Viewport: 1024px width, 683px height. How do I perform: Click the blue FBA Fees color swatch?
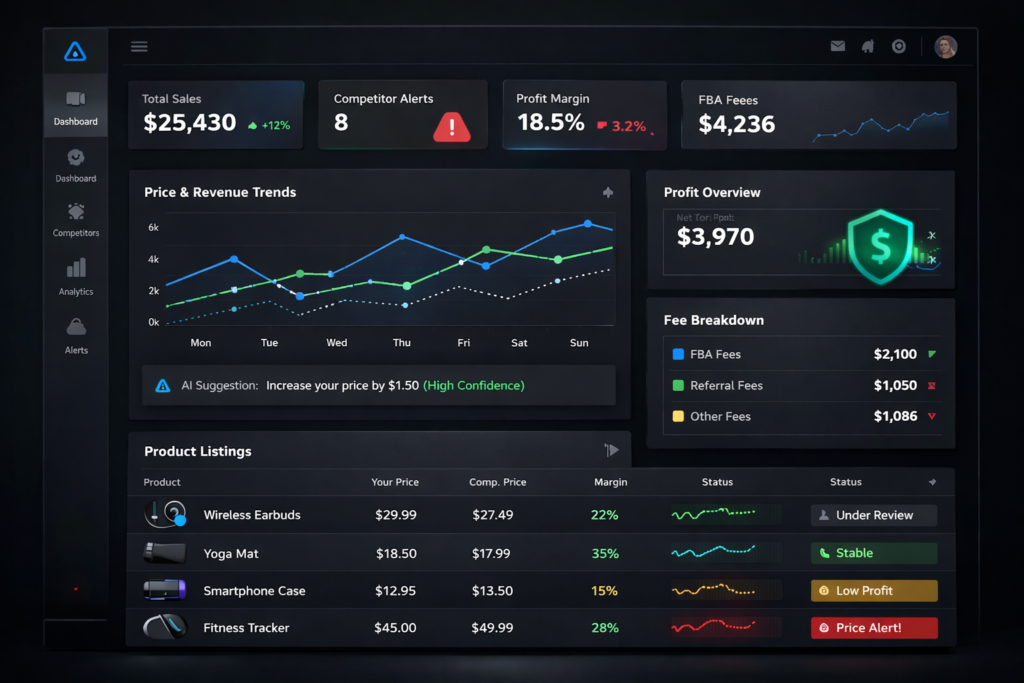click(x=678, y=354)
